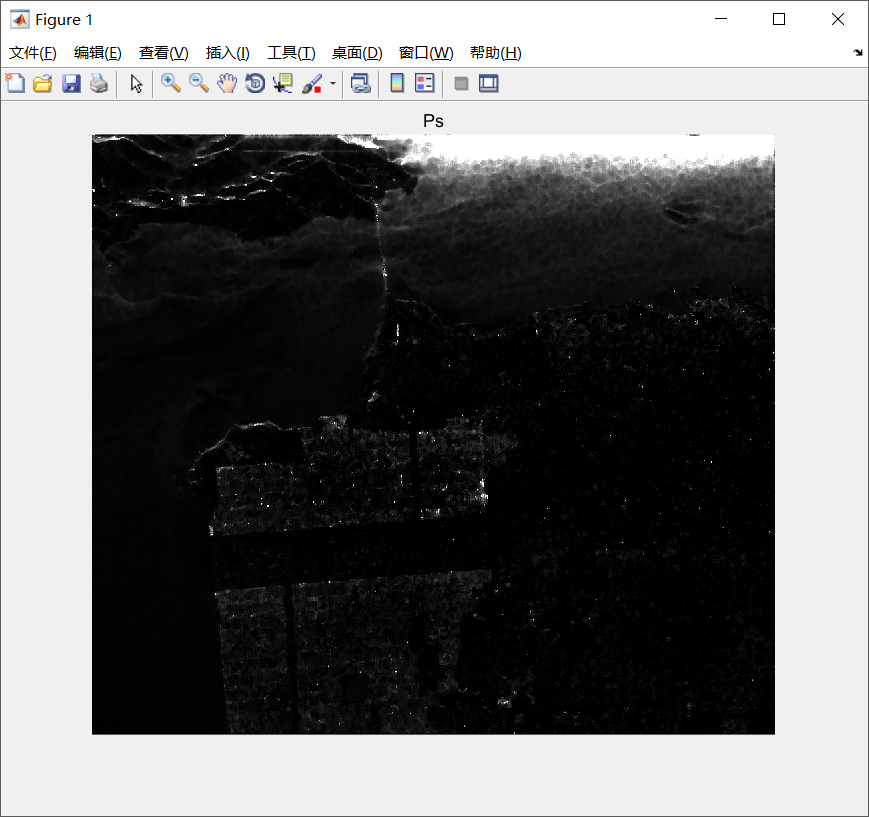Click the Show Plot Tools icon

[x=489, y=83]
